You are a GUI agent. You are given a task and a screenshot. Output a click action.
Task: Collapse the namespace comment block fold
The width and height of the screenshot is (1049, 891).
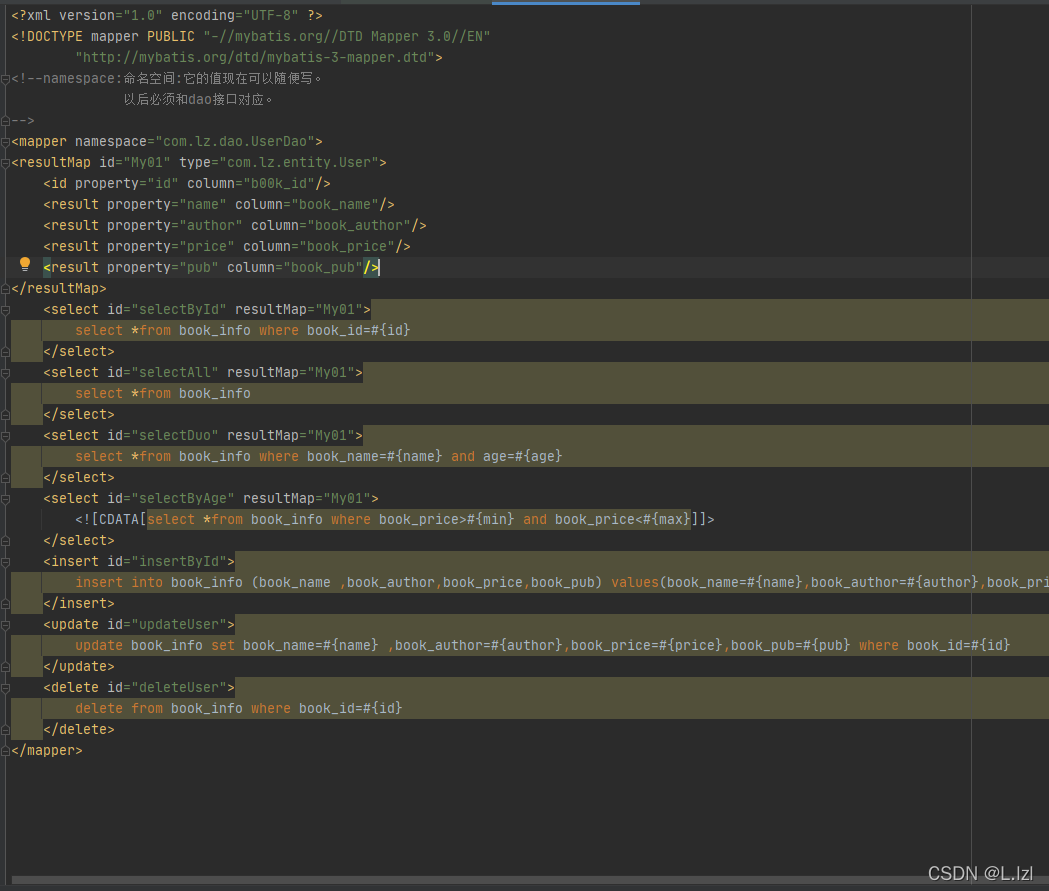pos(5,79)
